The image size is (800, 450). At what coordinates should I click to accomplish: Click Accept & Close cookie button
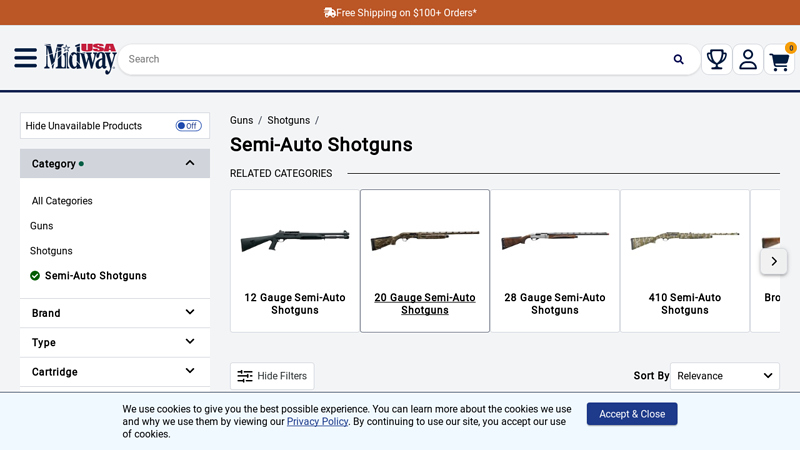(632, 414)
